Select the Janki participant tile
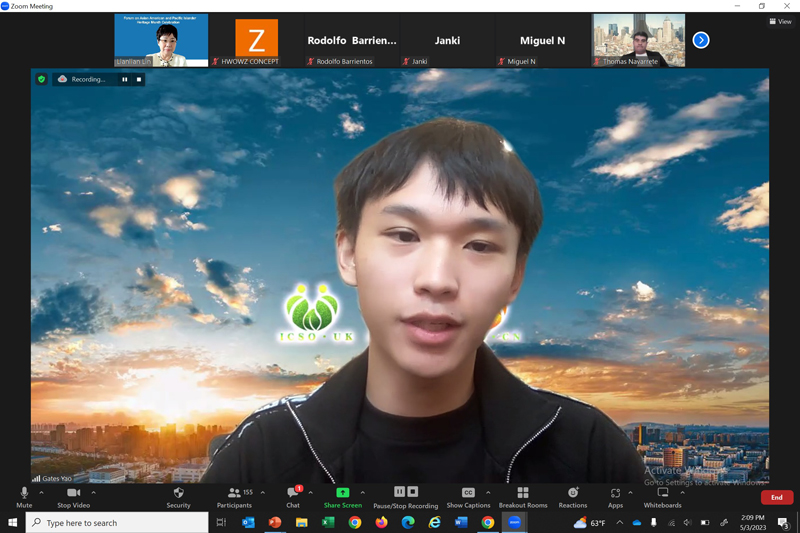 click(447, 40)
